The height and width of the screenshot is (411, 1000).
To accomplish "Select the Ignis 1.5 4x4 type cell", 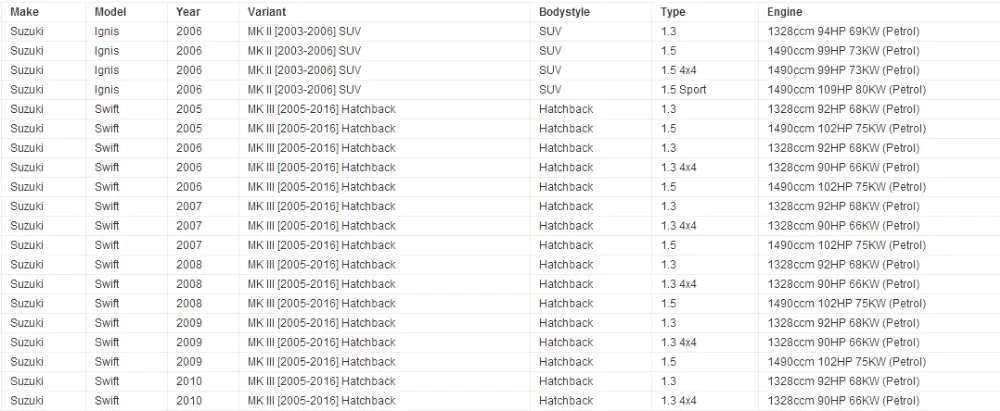I will click(679, 70).
